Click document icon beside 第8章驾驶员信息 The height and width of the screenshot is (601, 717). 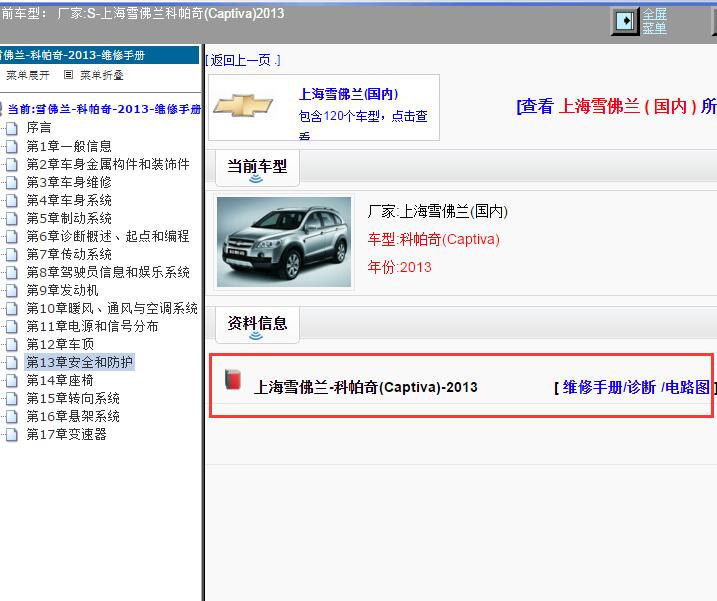(12, 273)
